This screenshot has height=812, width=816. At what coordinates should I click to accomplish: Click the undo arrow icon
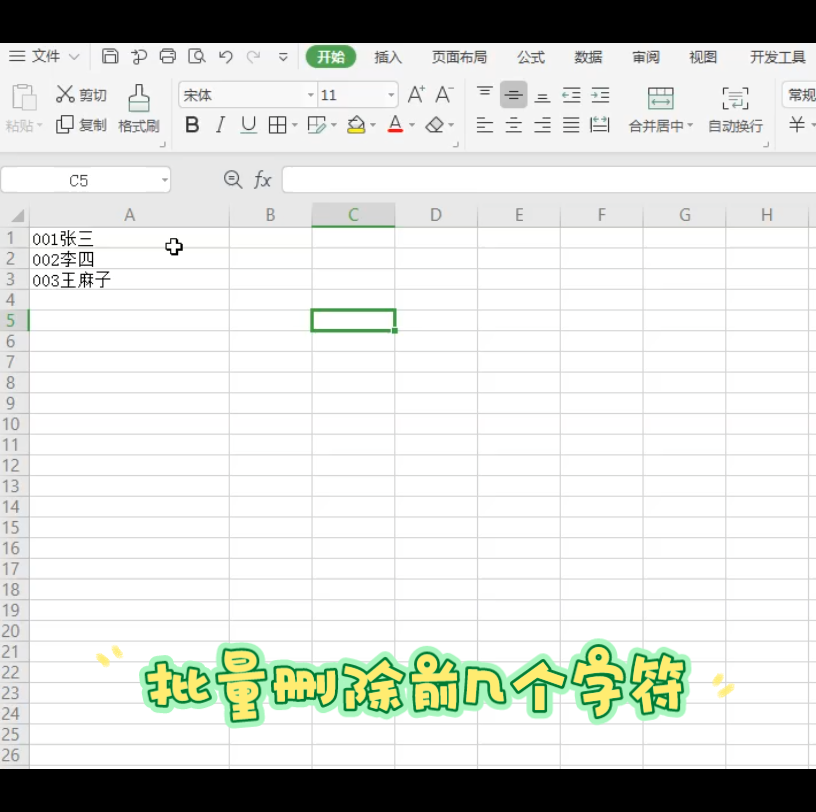point(225,56)
